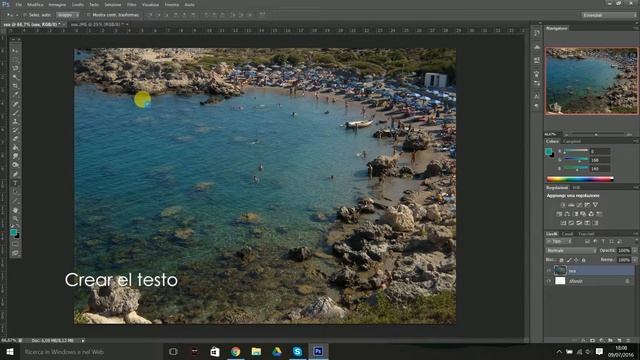Toggle lock position in Layers panel

click(x=576, y=260)
